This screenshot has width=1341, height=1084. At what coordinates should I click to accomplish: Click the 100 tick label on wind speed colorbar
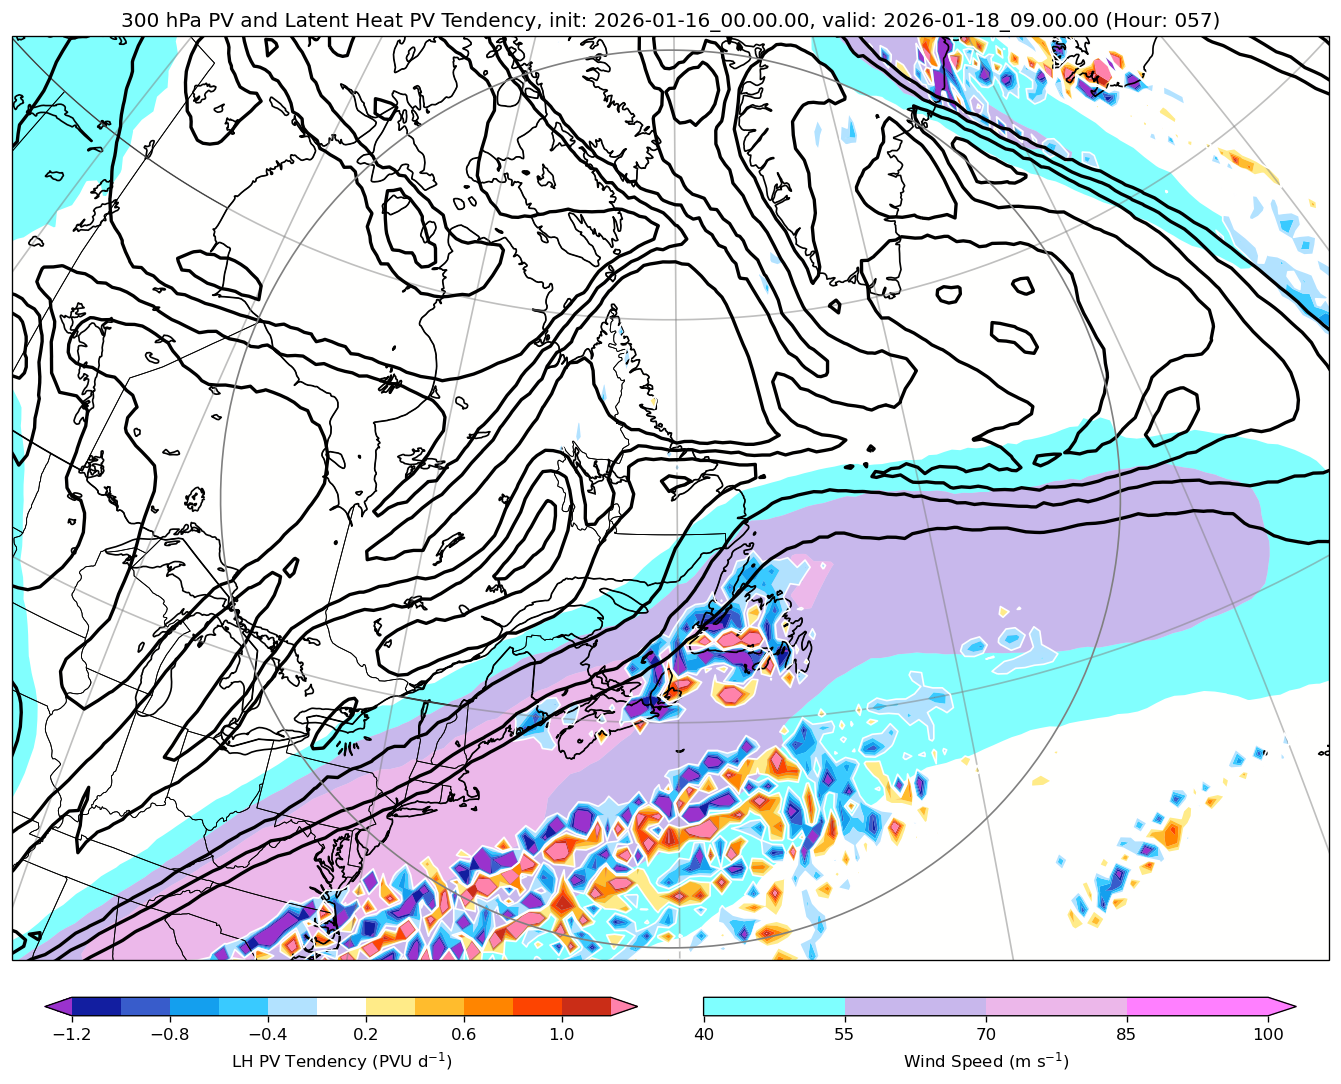pos(1269,1034)
